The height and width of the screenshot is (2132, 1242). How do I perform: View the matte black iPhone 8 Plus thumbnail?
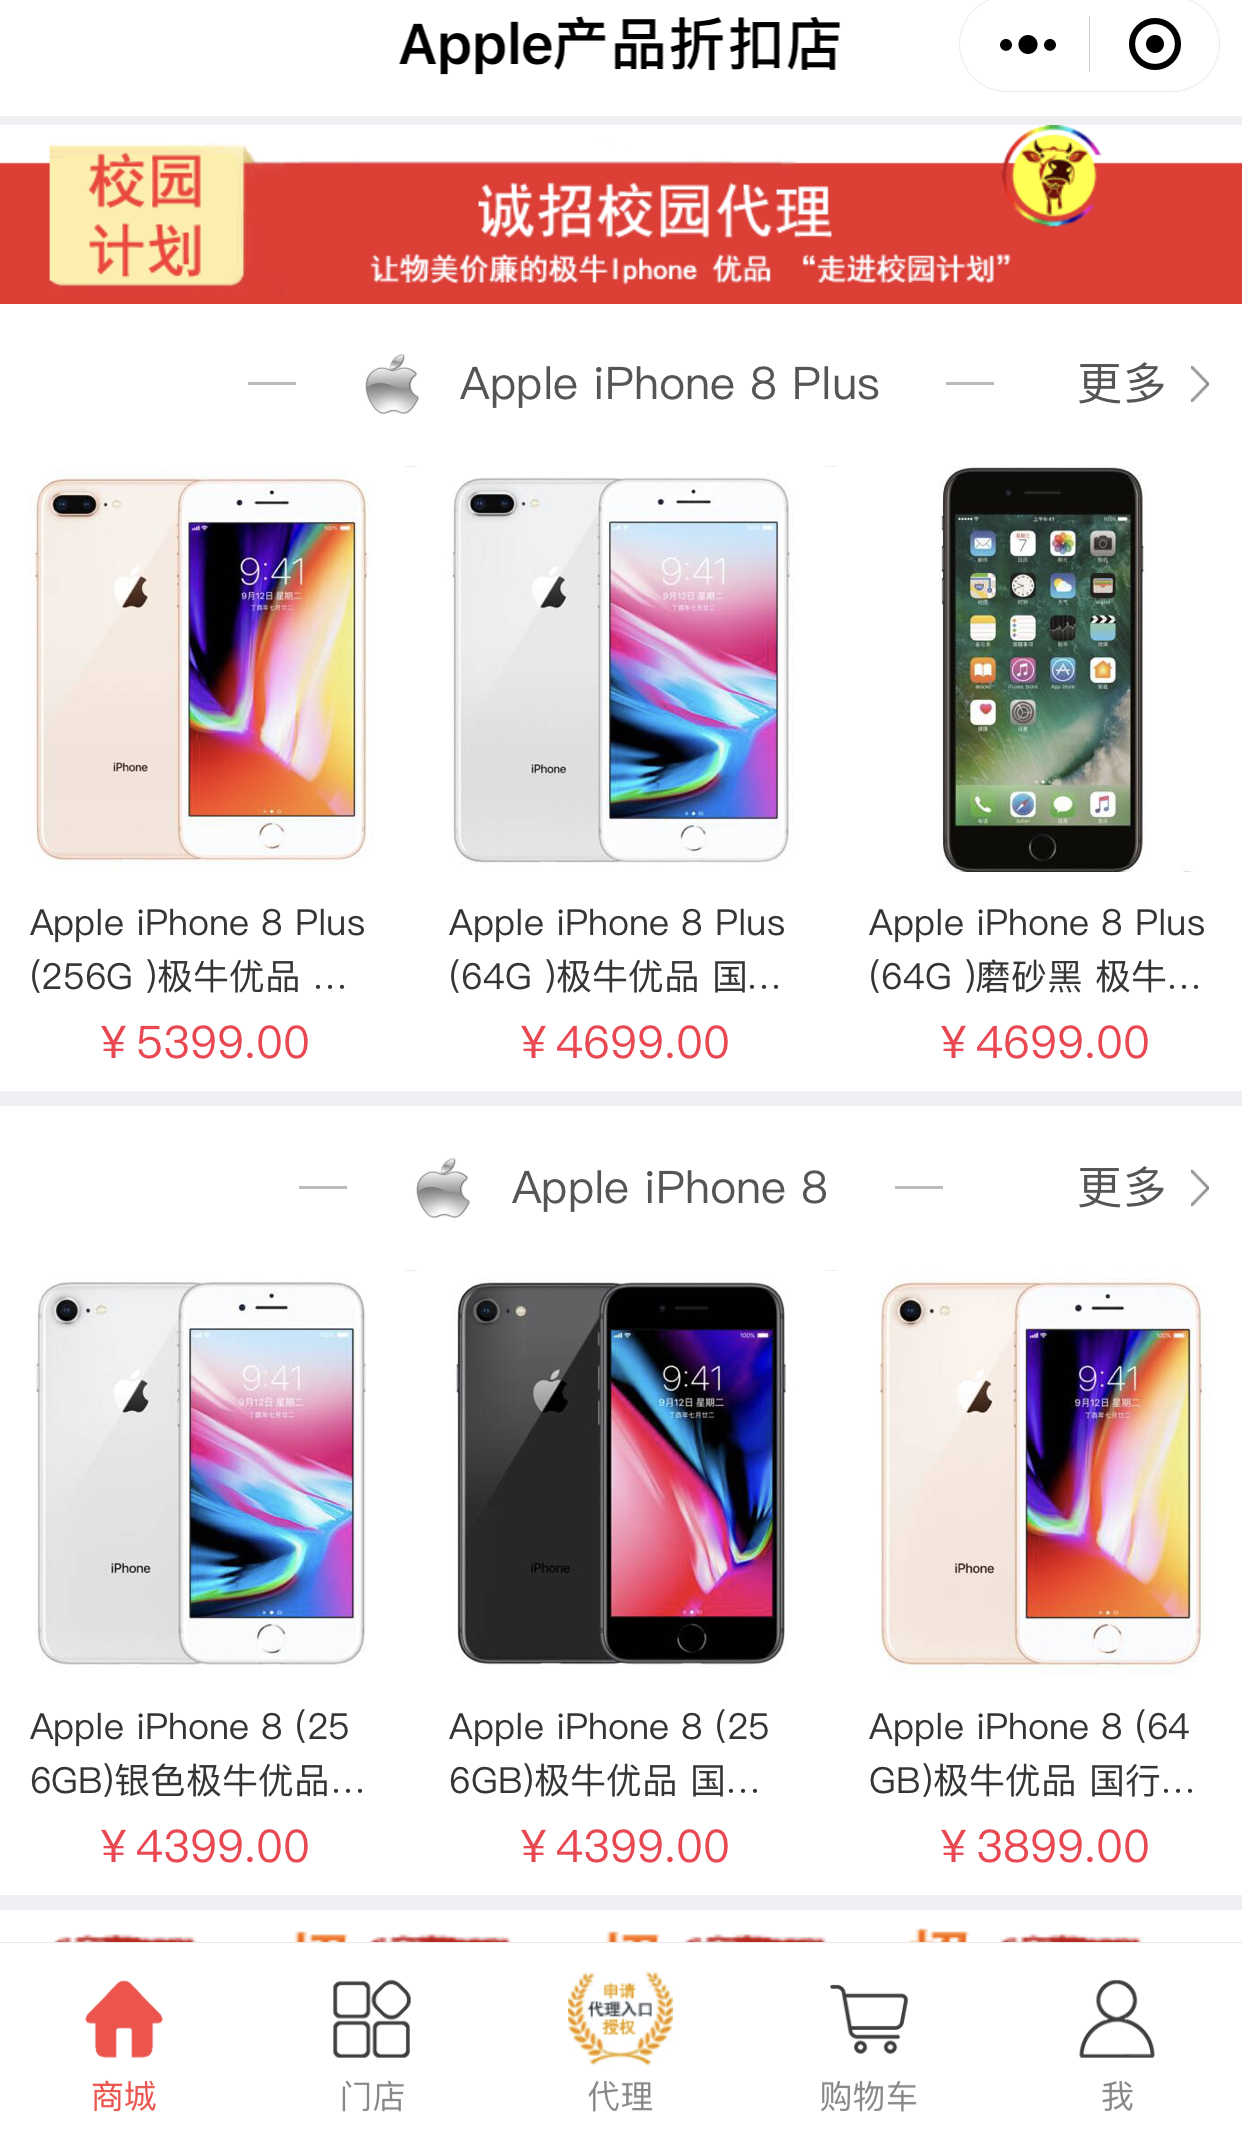pyautogui.click(x=1042, y=669)
